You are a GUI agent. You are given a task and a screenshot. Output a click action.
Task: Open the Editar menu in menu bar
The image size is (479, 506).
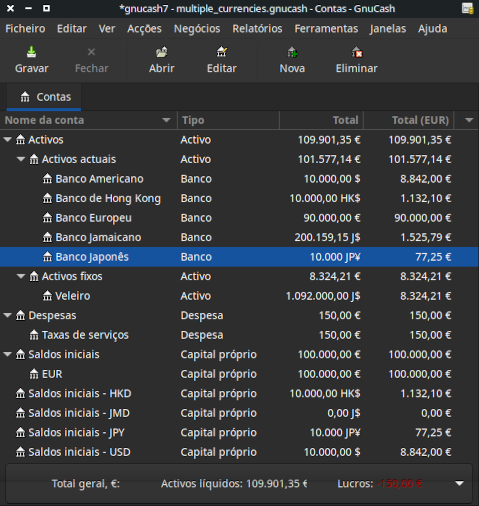72,29
